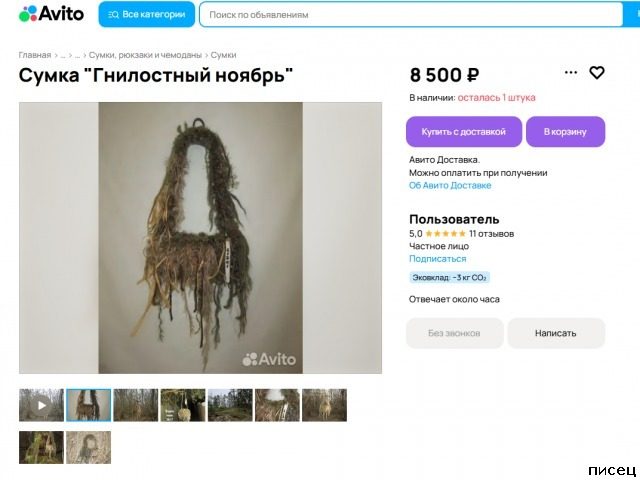Add the bag with 'В корзину'

[x=565, y=132]
